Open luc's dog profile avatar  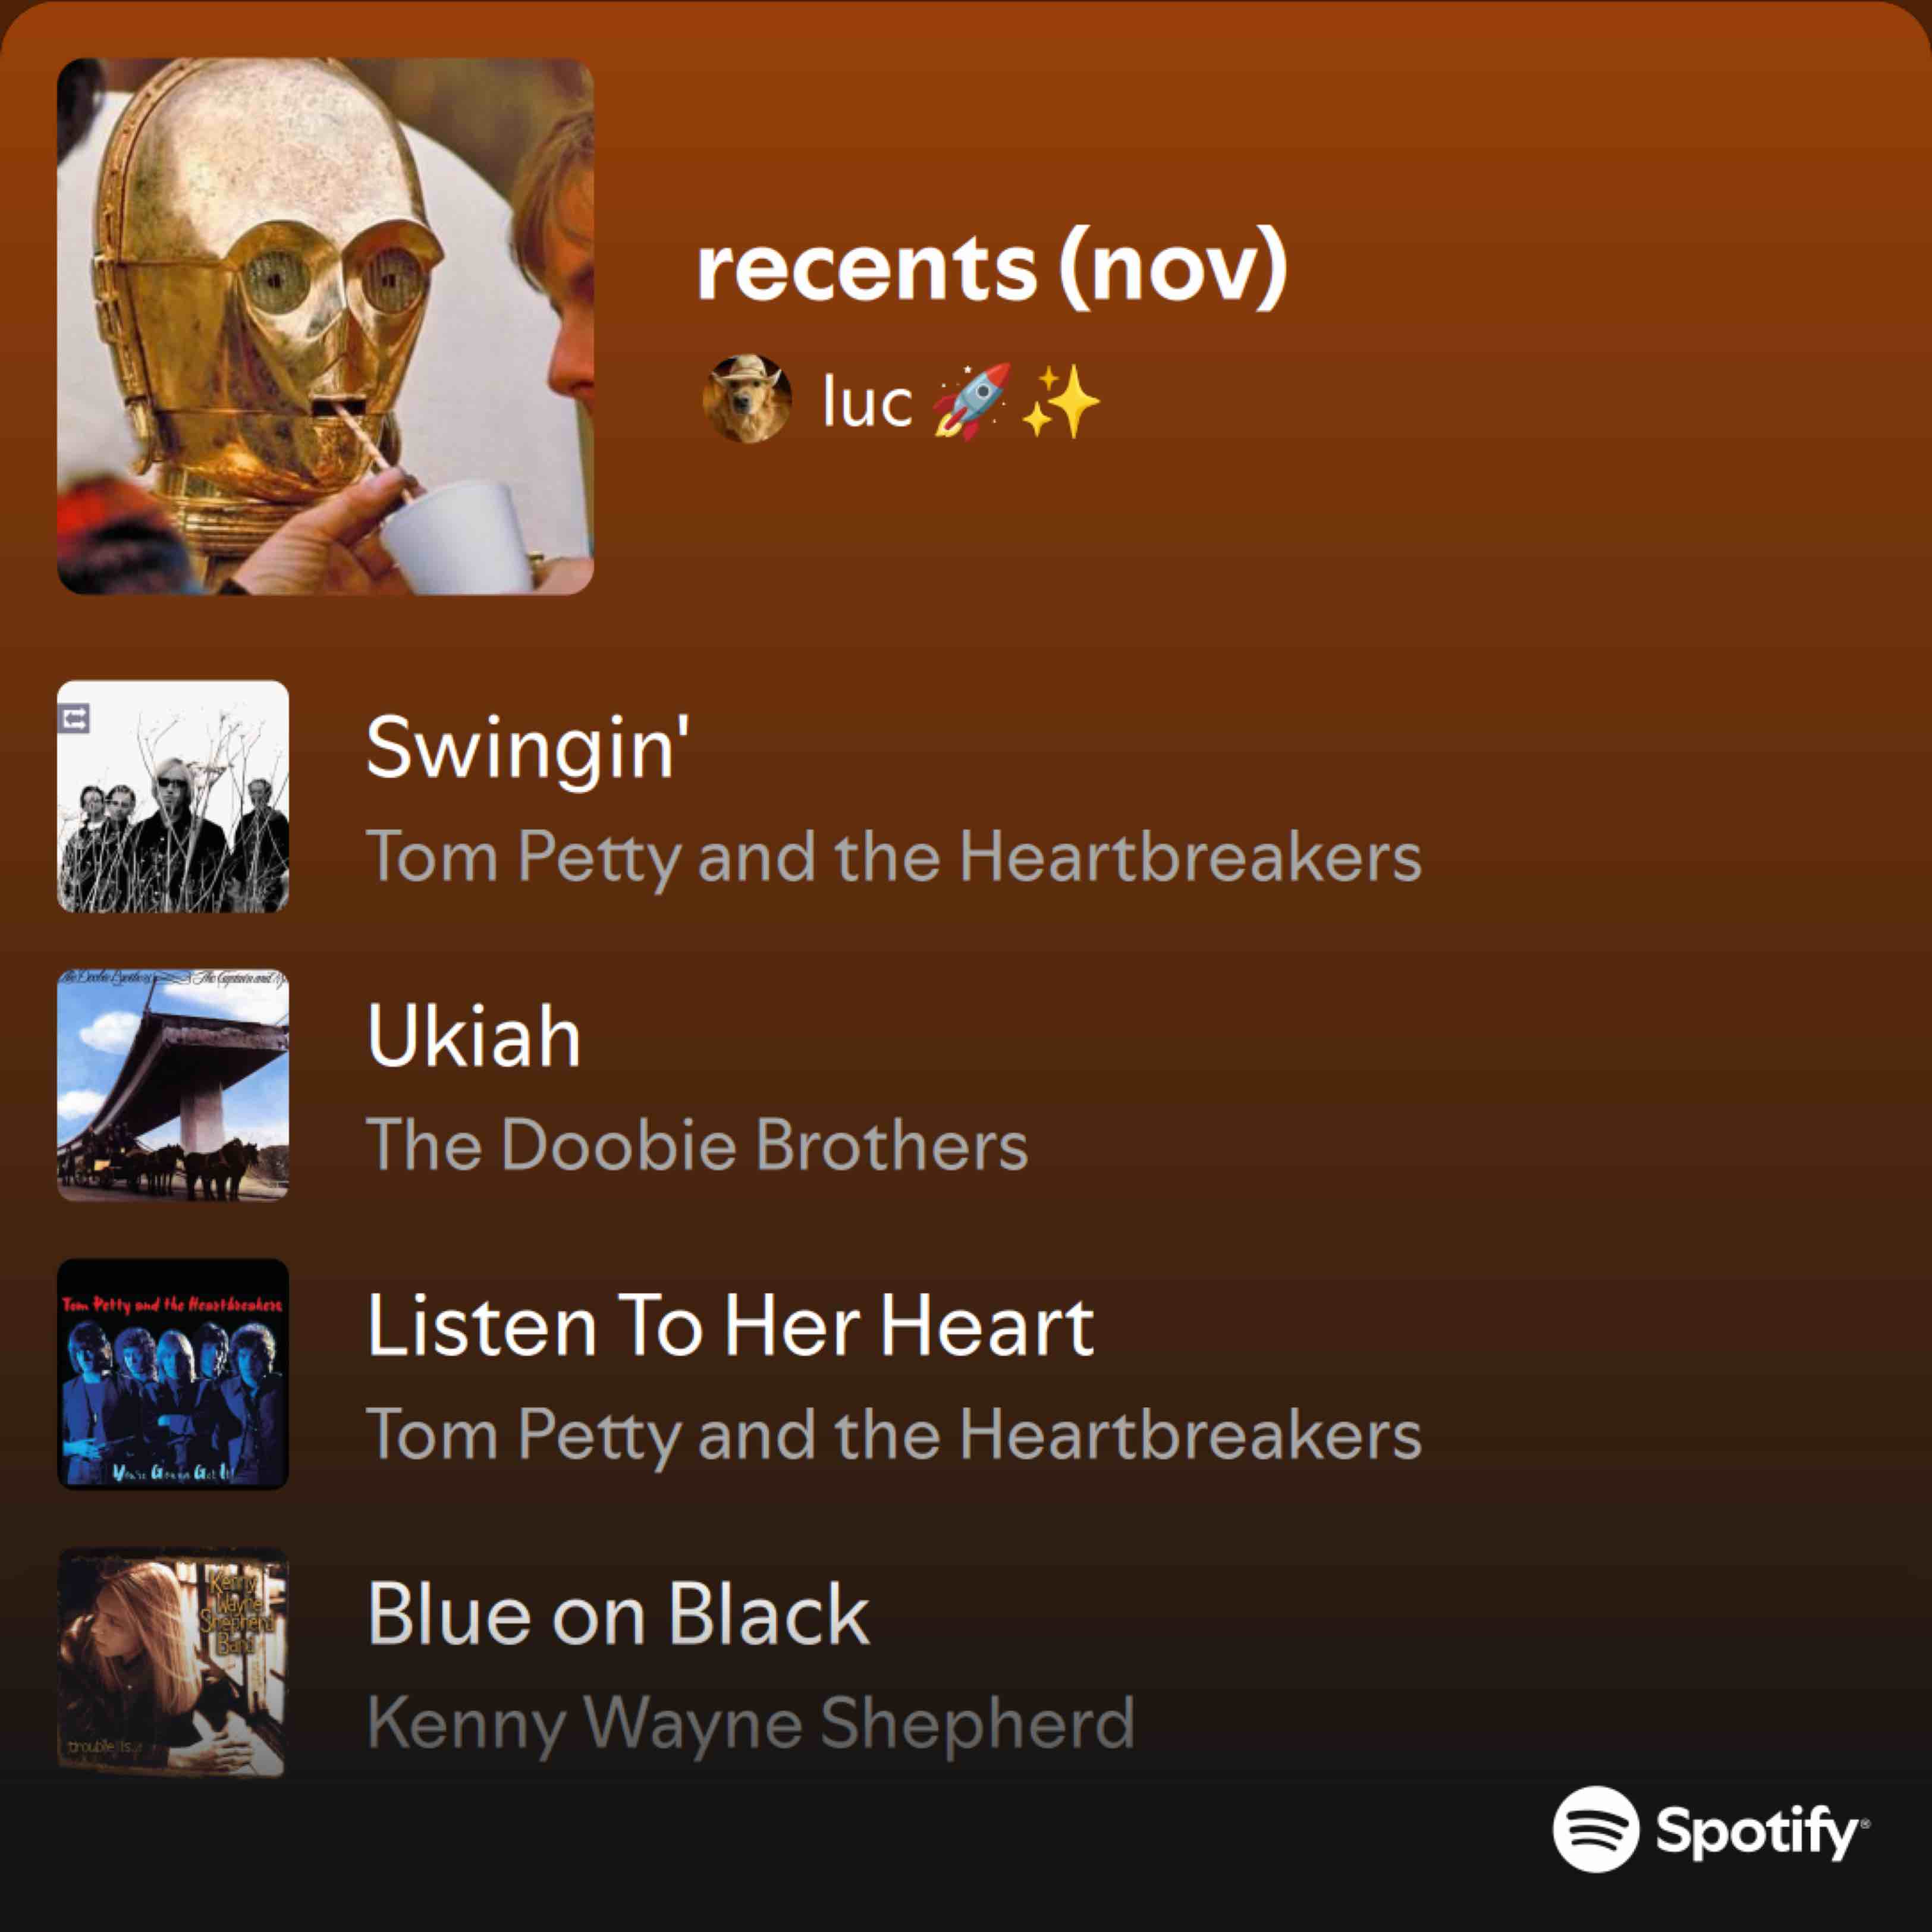point(747,398)
